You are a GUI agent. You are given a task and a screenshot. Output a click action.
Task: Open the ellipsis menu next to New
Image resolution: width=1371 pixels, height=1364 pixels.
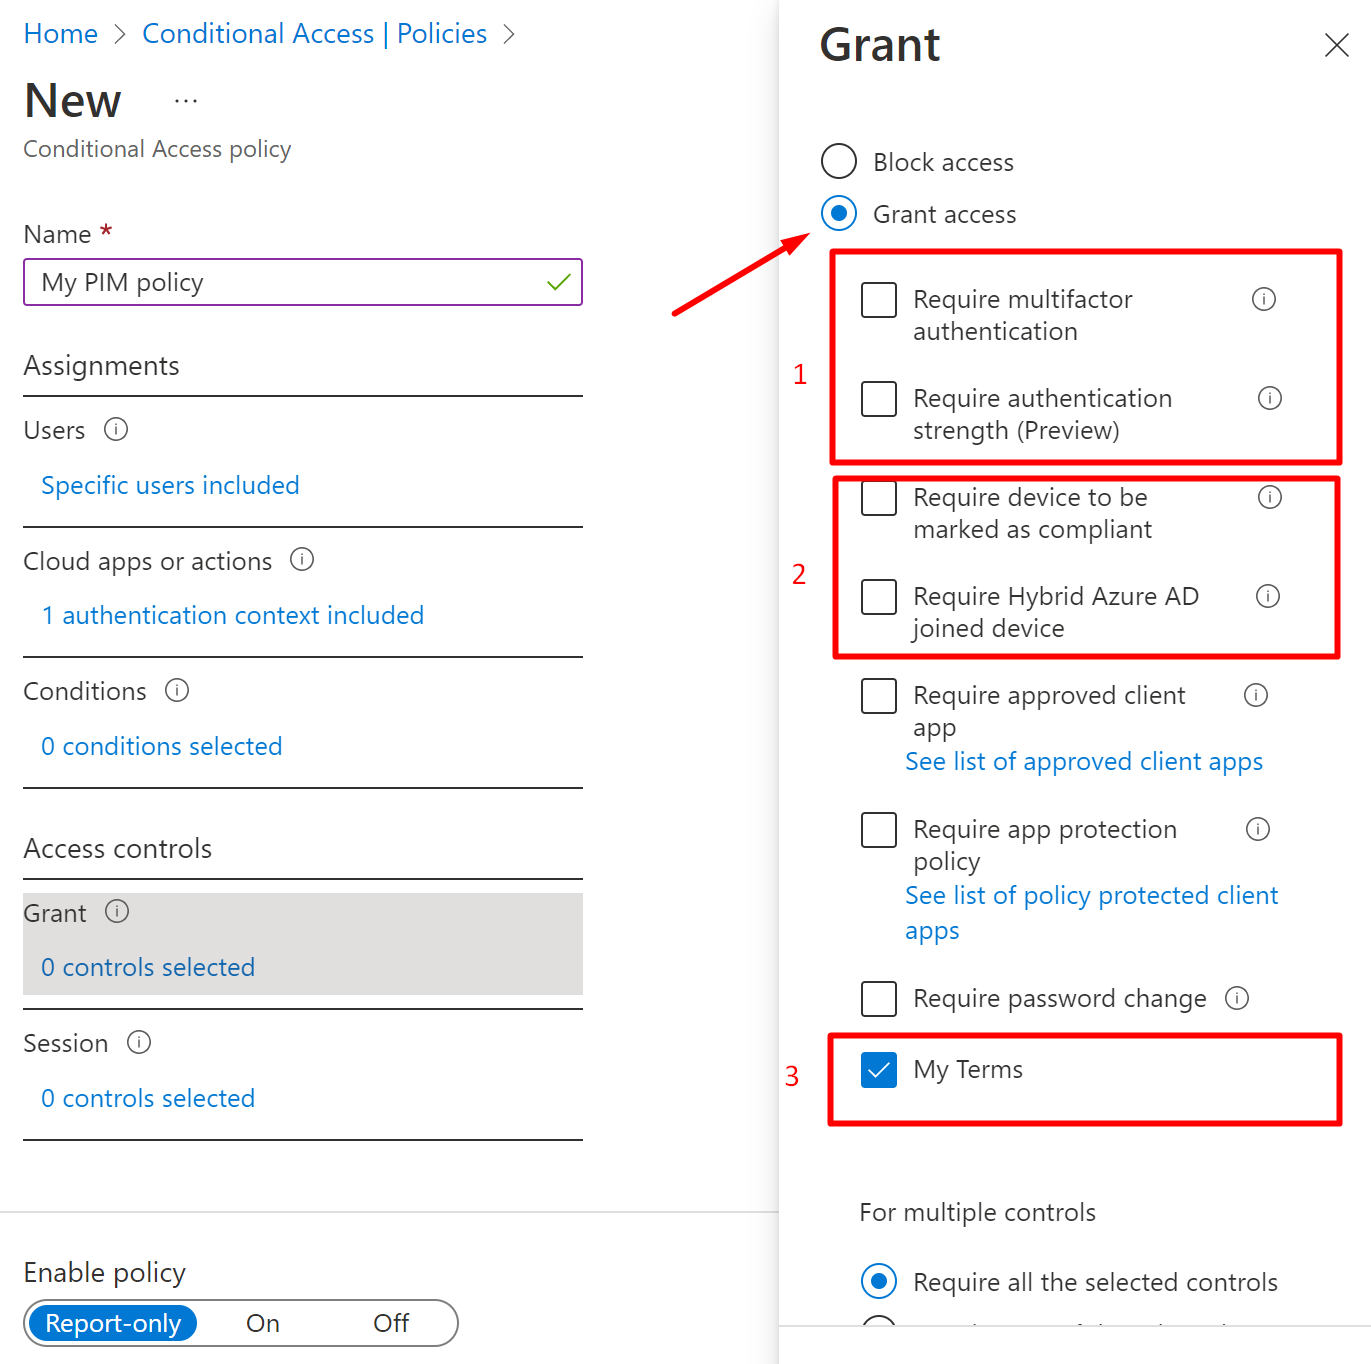coord(186,101)
